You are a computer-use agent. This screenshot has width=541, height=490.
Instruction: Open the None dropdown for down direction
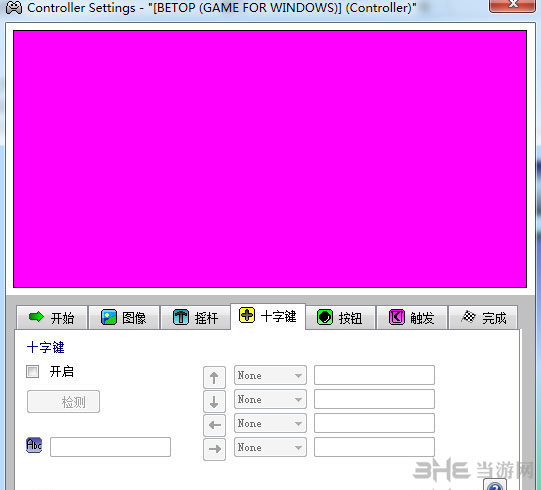tap(270, 399)
